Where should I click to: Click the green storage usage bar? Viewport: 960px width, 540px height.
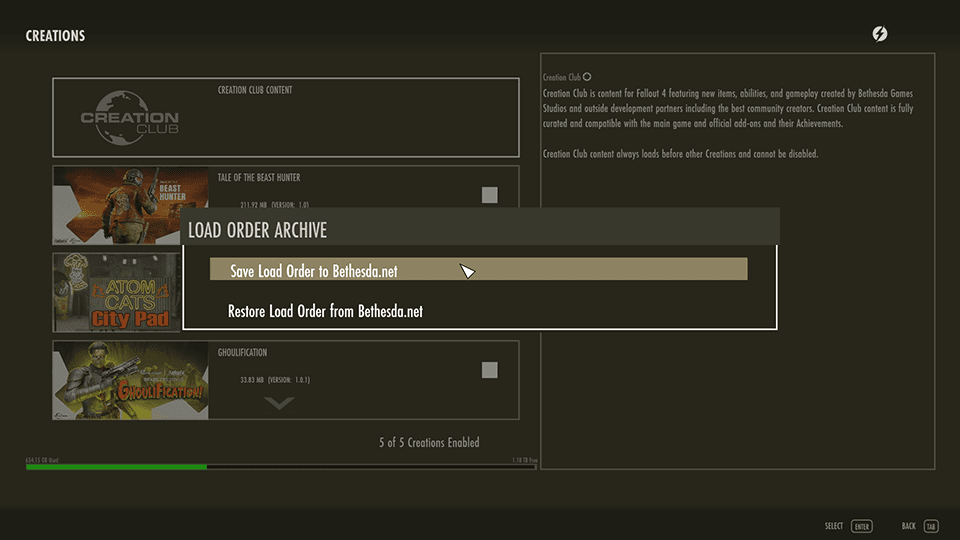(x=116, y=466)
